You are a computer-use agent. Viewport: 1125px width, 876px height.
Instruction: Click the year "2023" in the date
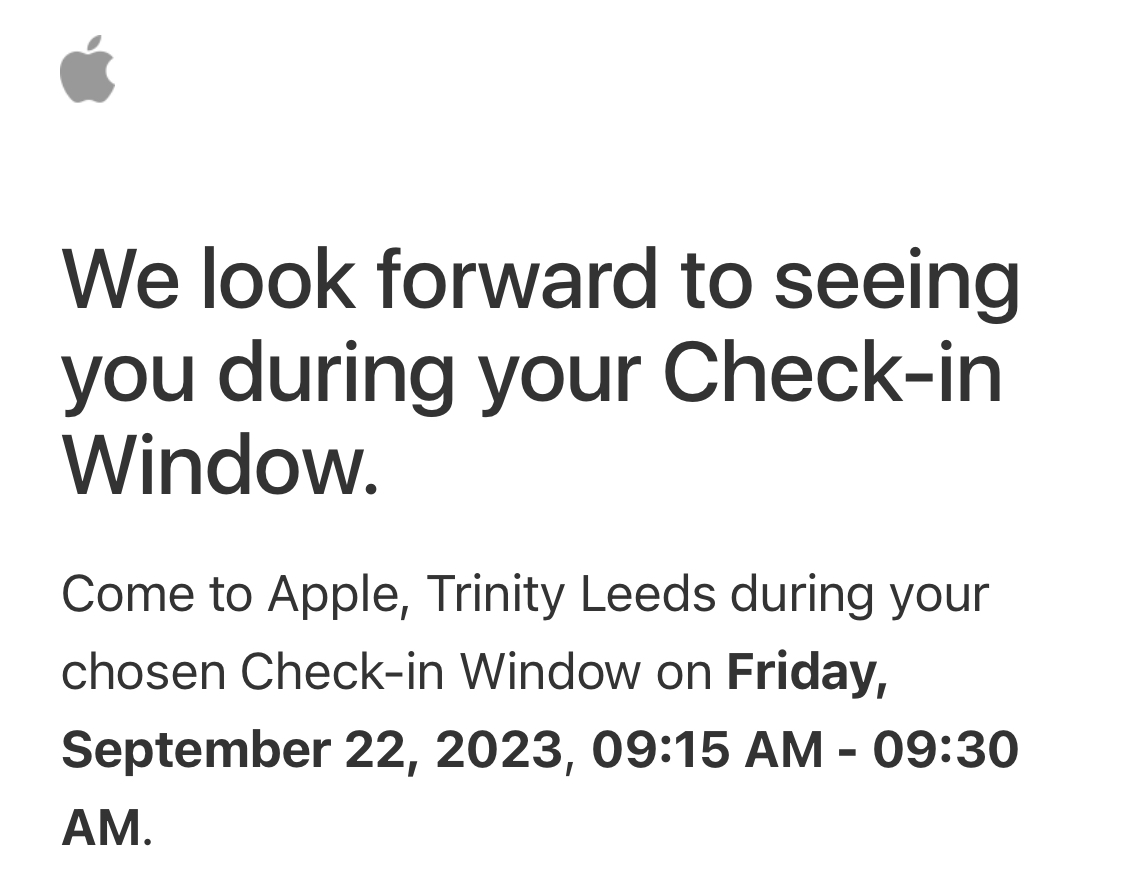click(x=501, y=750)
